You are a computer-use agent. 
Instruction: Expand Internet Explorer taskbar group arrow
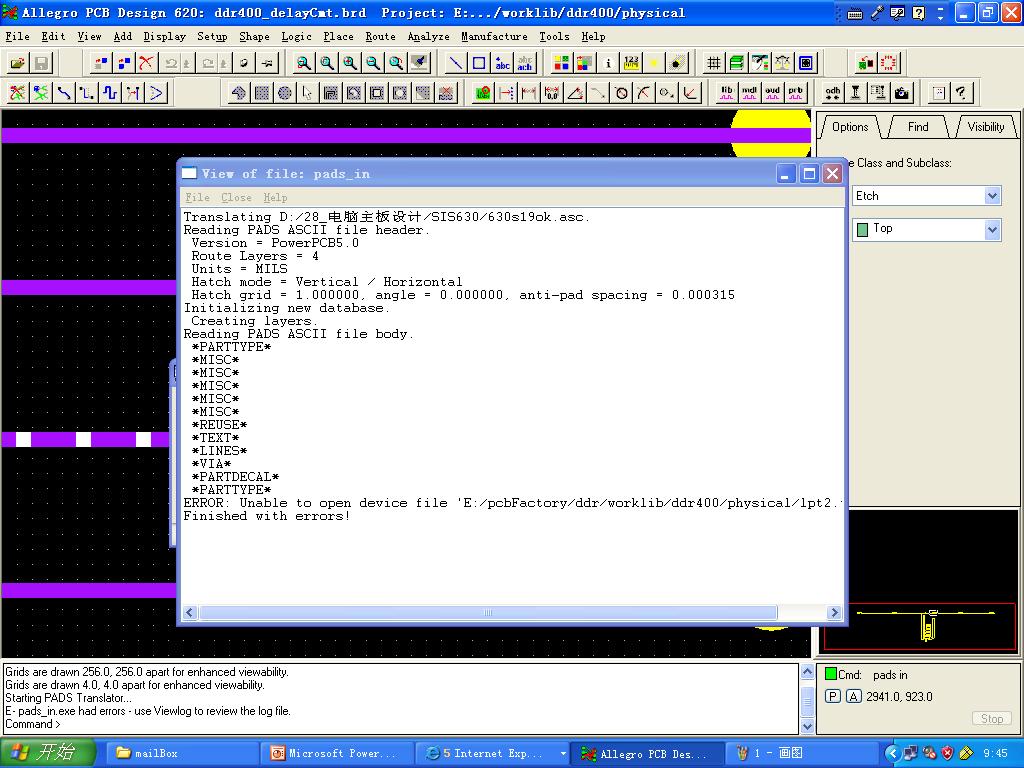pos(563,754)
